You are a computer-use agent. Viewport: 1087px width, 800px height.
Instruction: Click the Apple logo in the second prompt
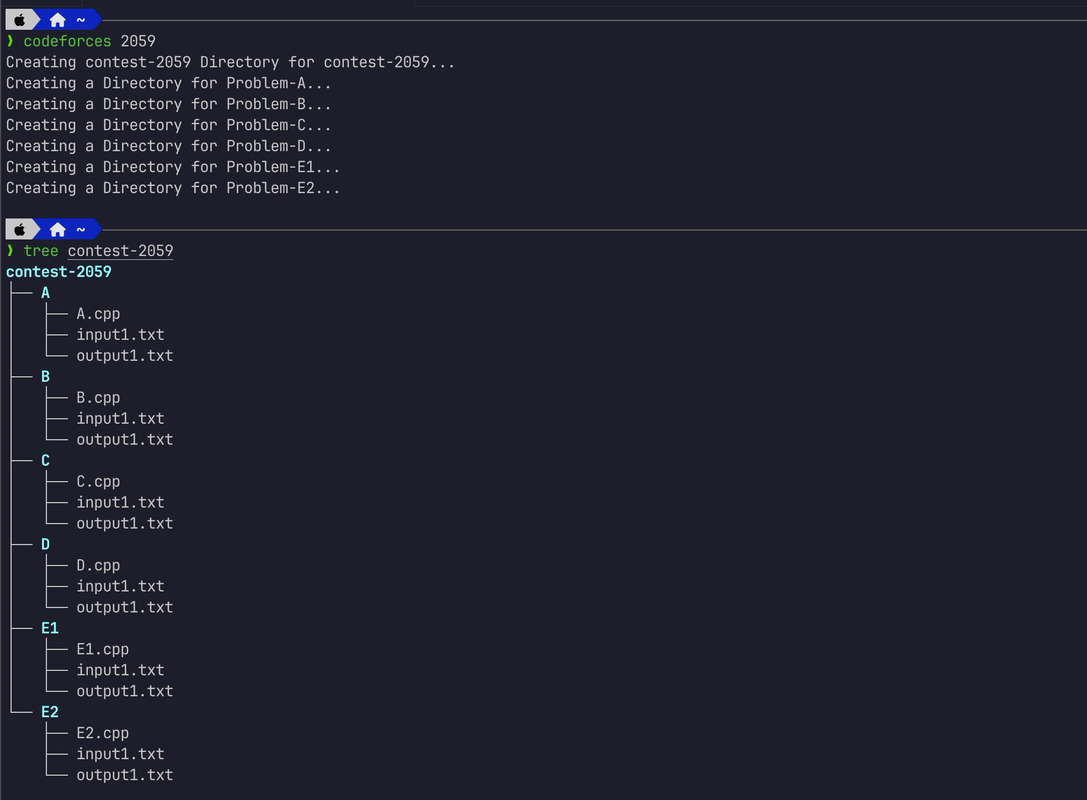19,229
